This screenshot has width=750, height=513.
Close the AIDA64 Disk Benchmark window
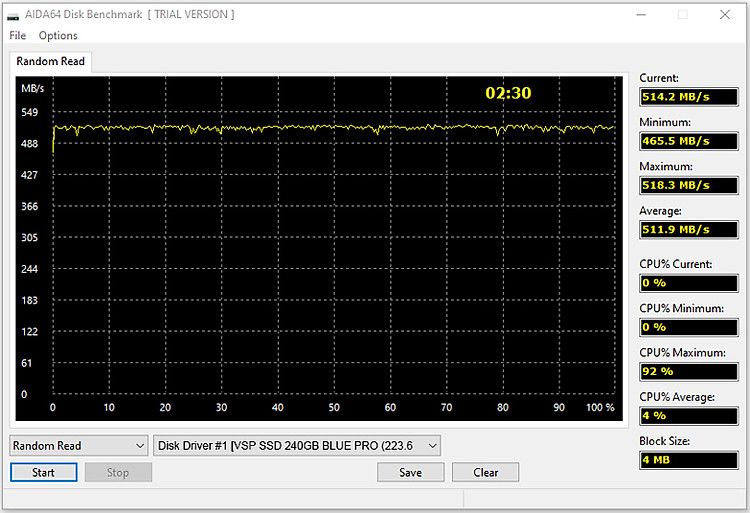click(725, 15)
